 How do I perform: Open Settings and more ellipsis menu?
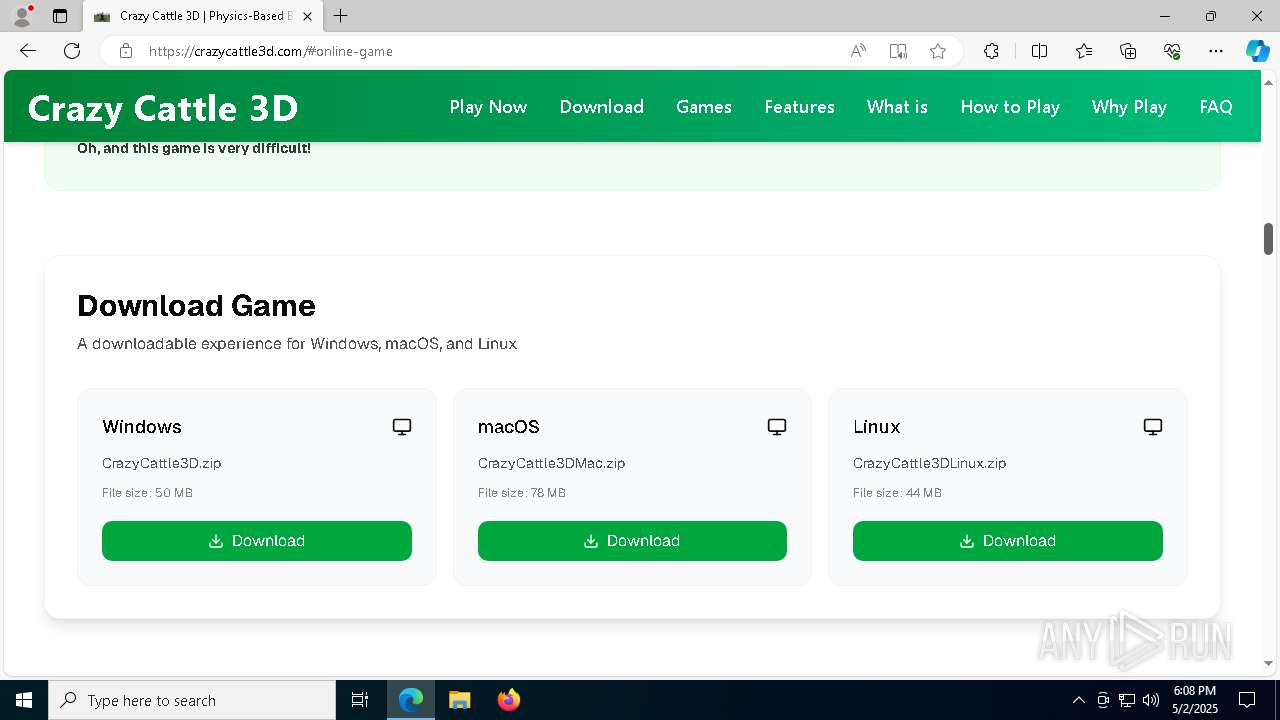coord(1216,51)
